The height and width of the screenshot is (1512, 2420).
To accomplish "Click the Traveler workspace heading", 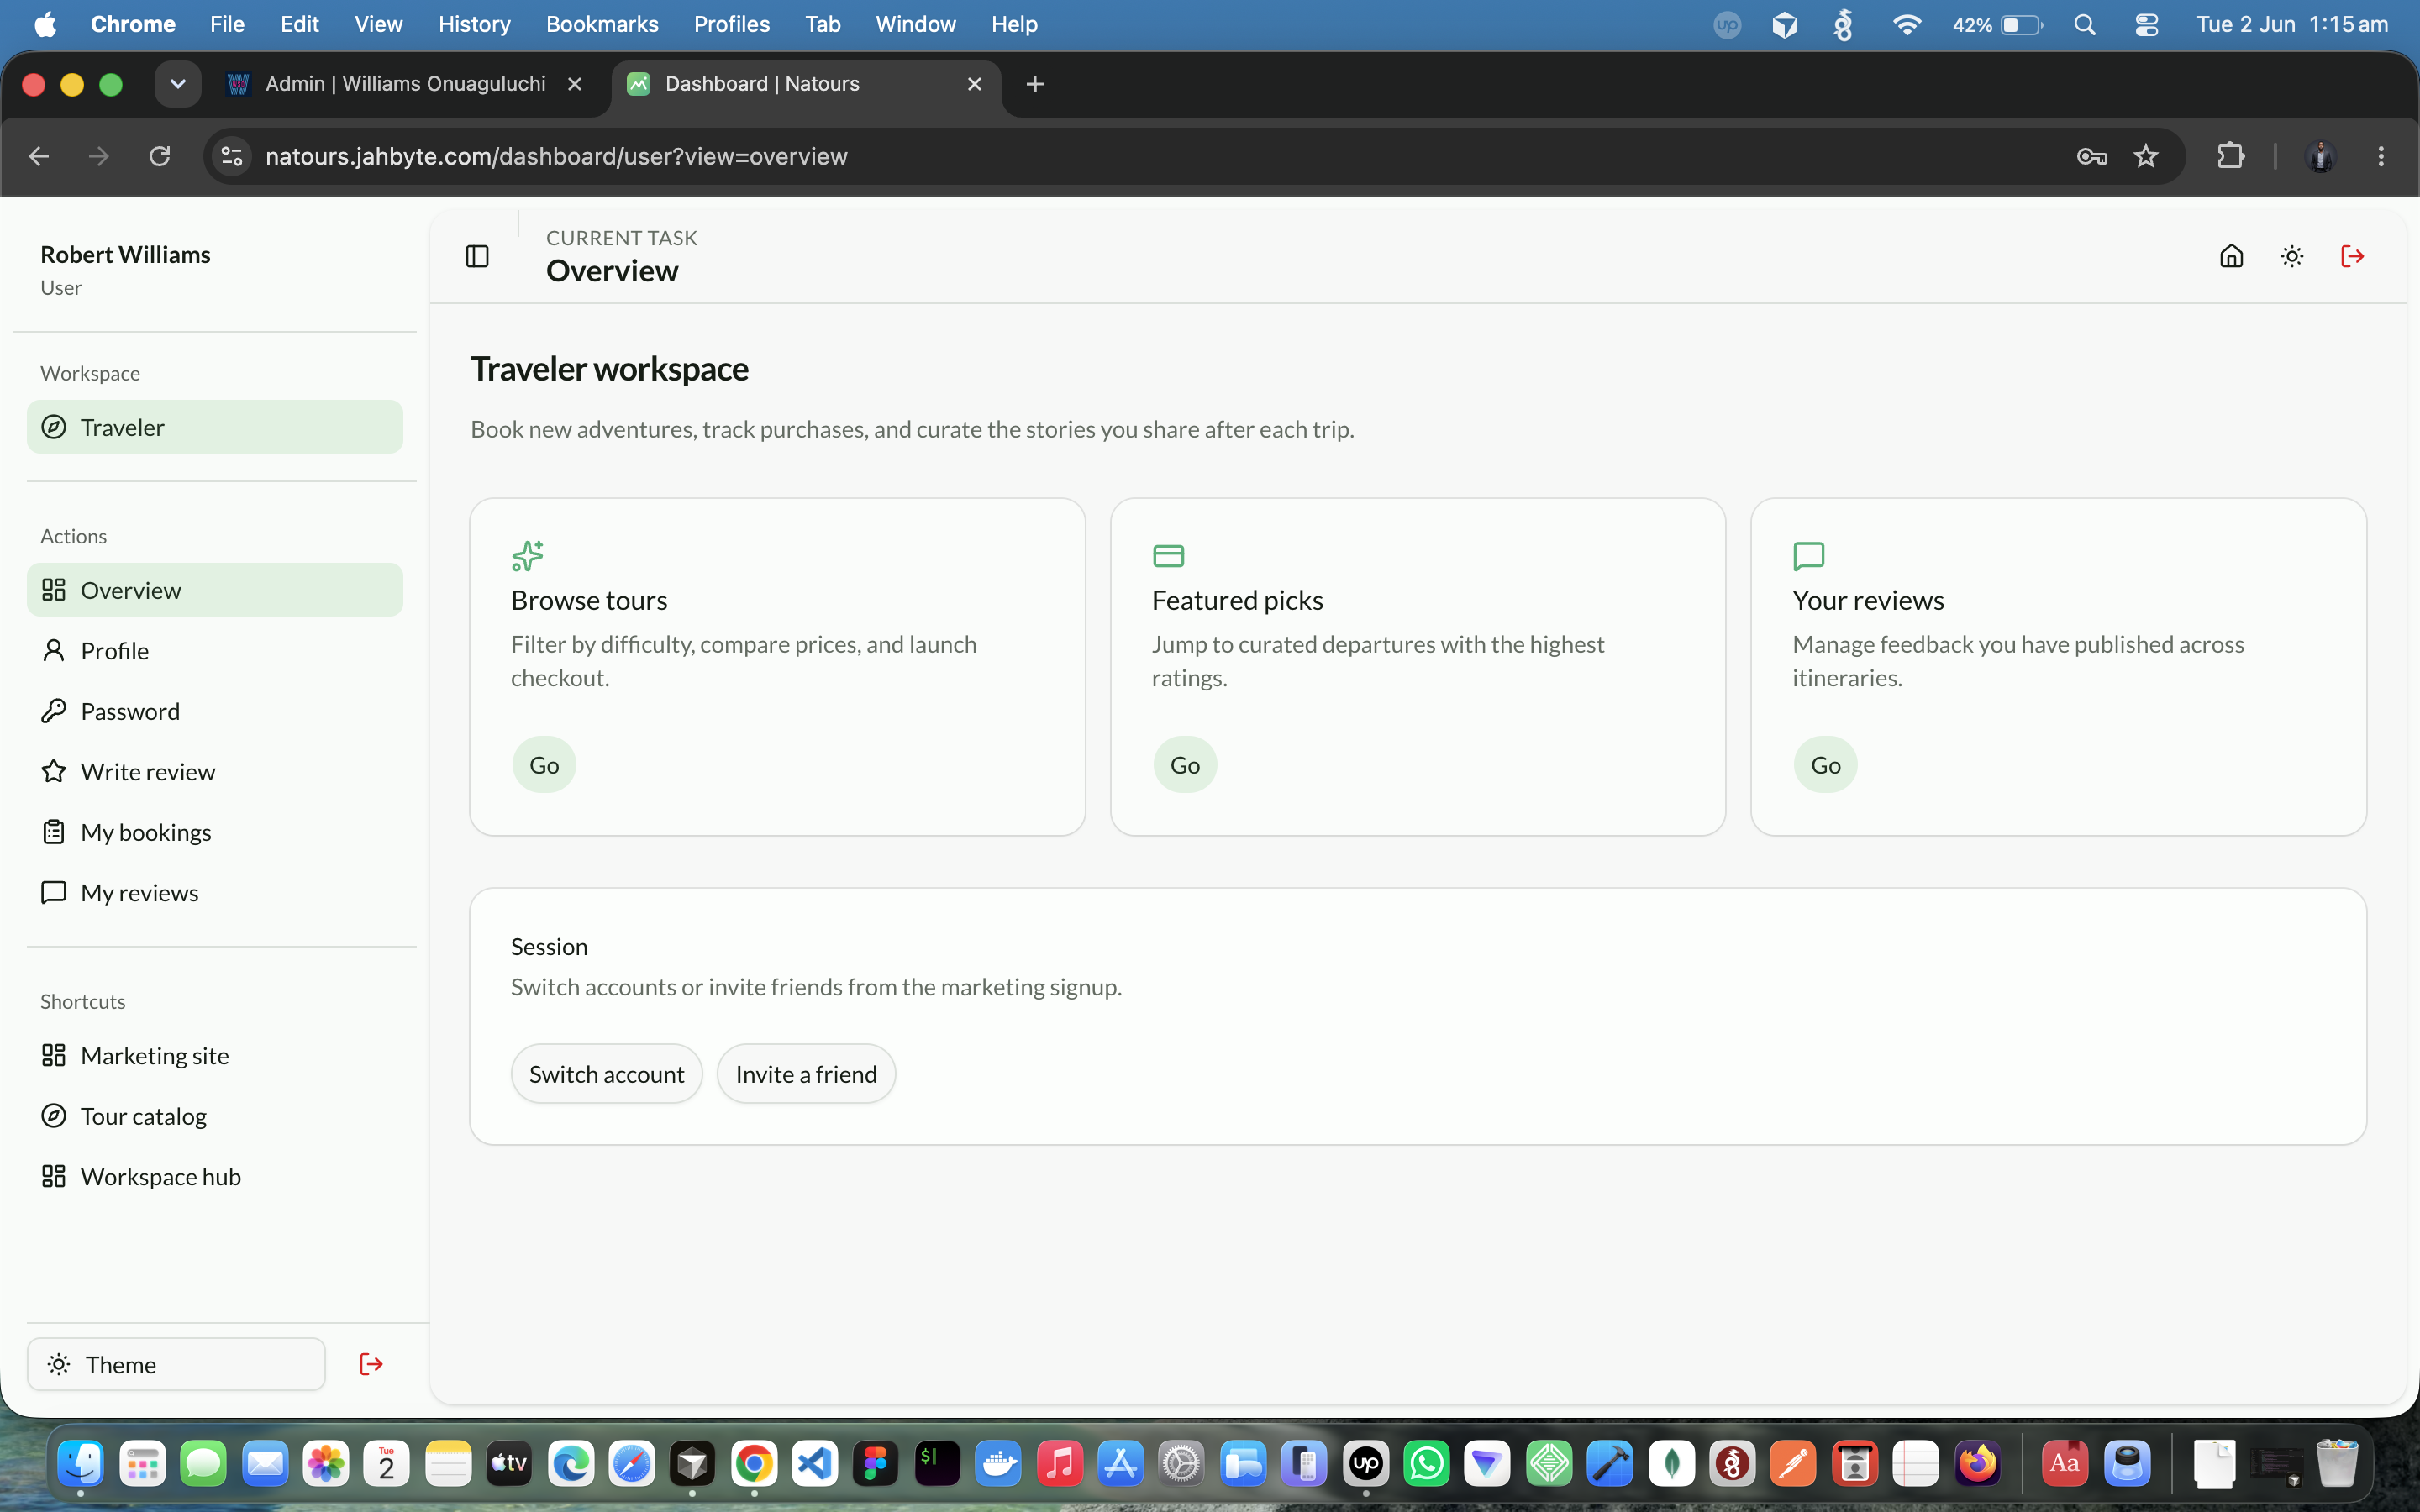I will [x=609, y=368].
